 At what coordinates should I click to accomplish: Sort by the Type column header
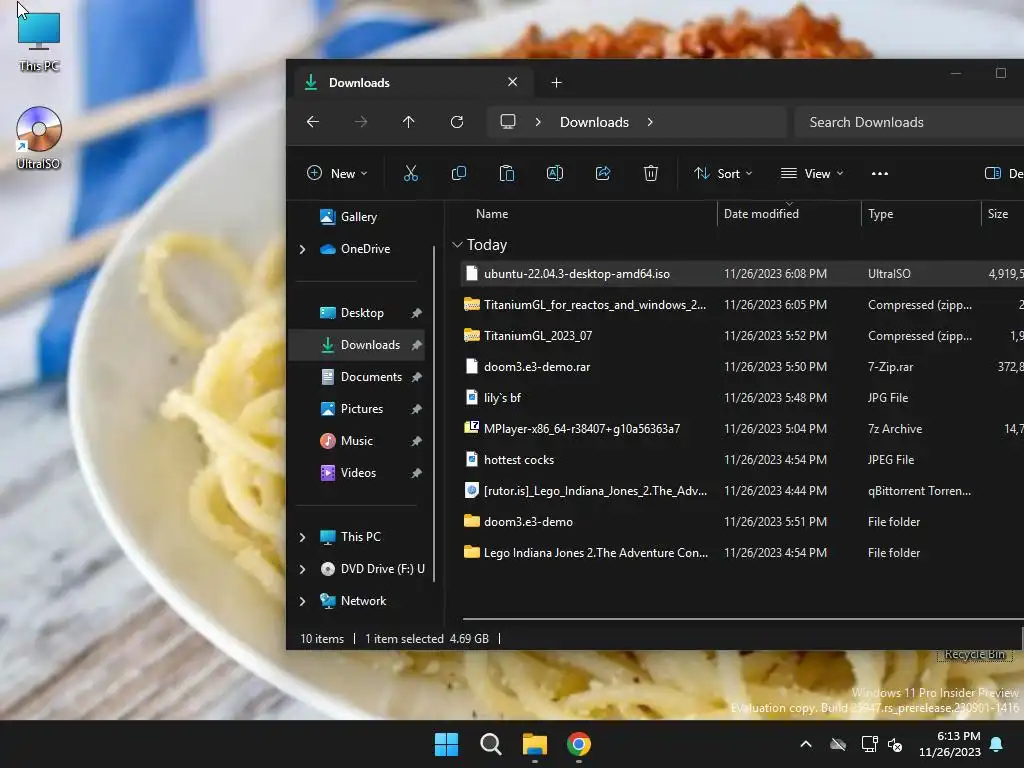(880, 214)
